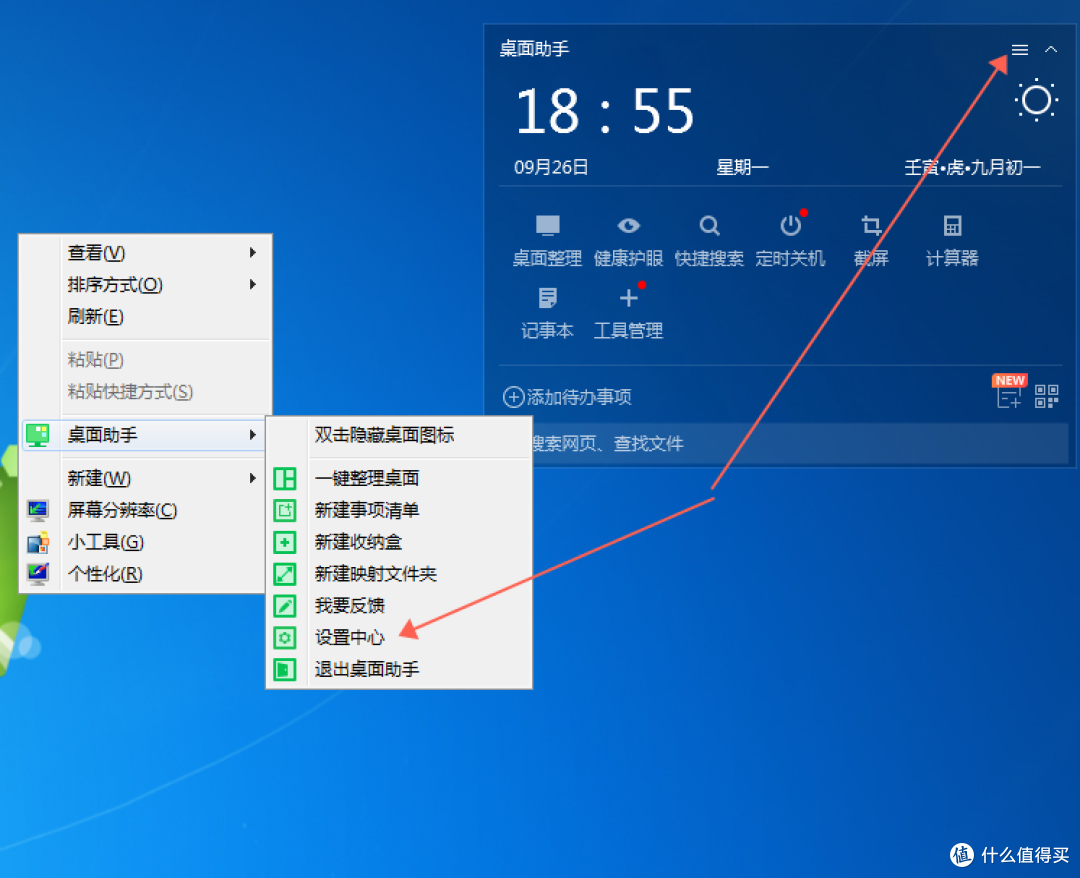Select 粘贴快捷方式(S) menu entry
The image size is (1080, 878).
pos(146,391)
